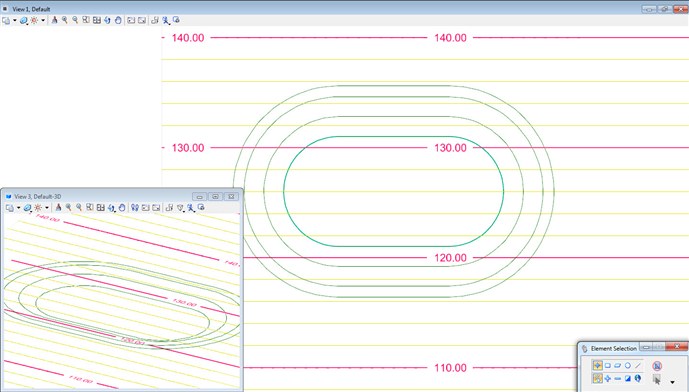This screenshot has width=689, height=392.
Task: Open Display Style icon in View 1 toolbar
Action: tap(24, 20)
